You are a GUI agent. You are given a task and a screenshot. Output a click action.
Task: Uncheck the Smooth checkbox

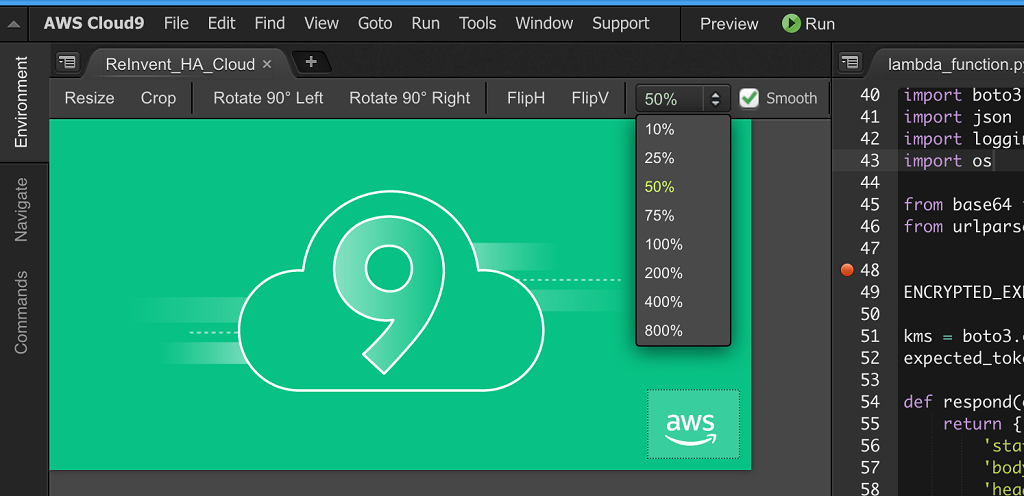pos(749,98)
